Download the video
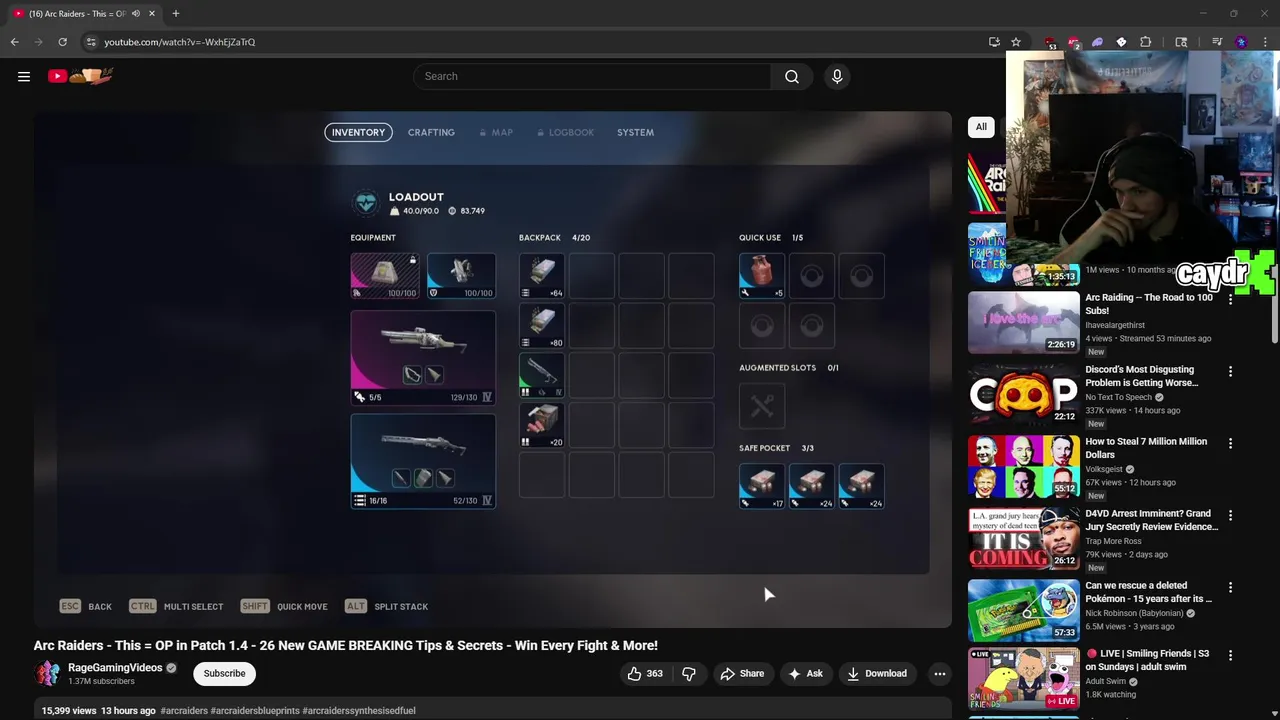This screenshot has height=720, width=1280. 876,674
